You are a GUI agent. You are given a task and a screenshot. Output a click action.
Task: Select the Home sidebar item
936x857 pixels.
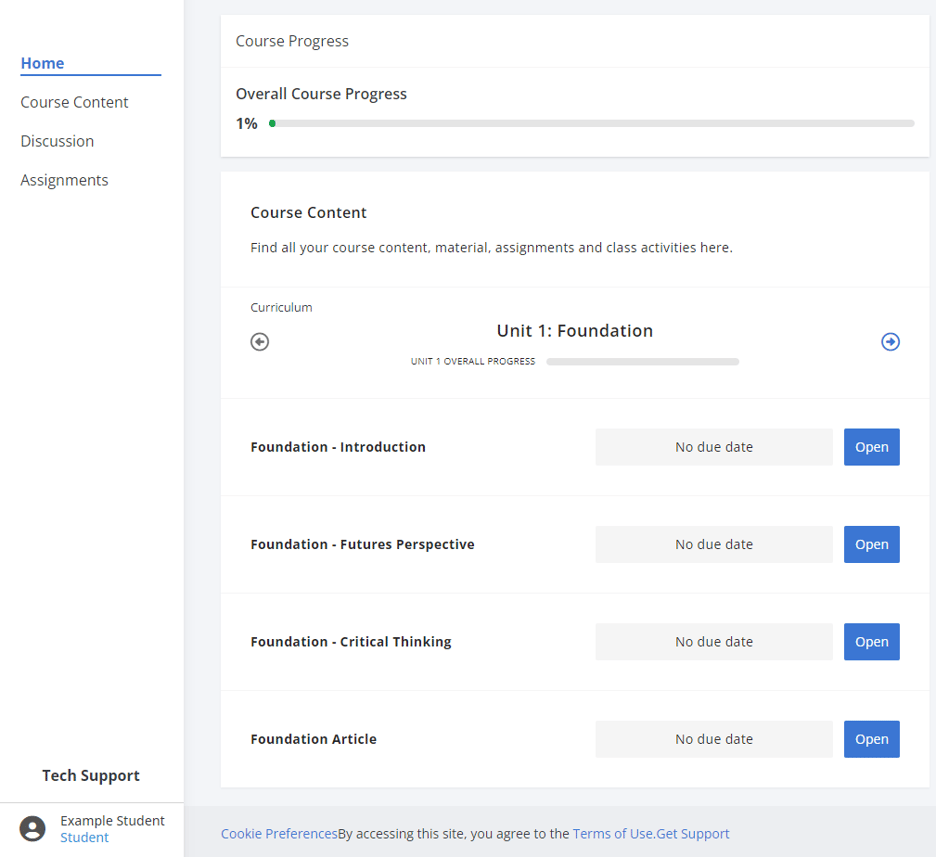(x=42, y=63)
